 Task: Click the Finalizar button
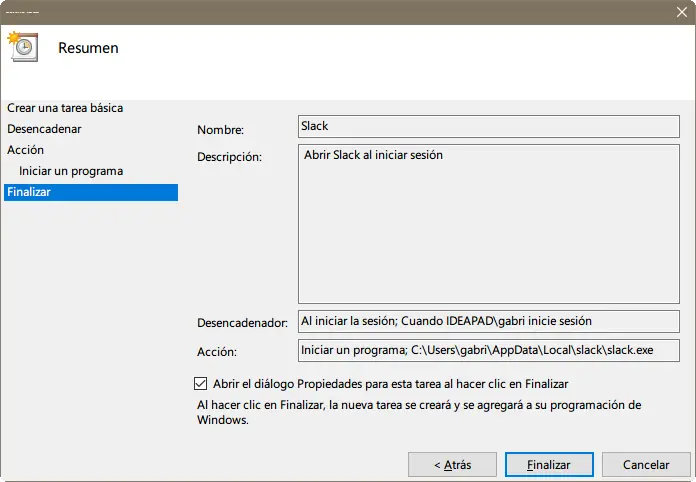[549, 465]
